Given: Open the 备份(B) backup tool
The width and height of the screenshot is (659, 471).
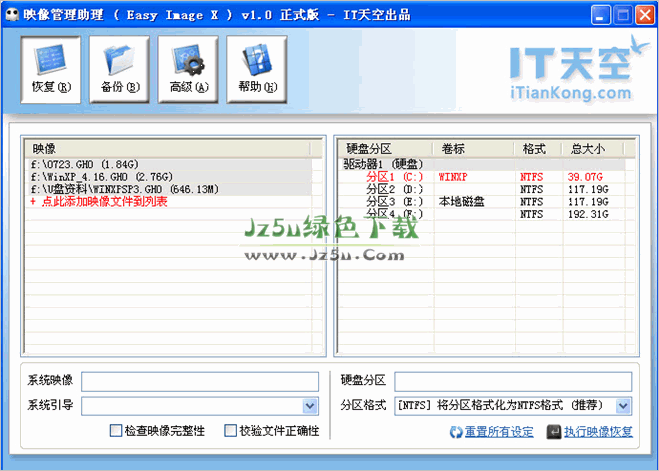Looking at the screenshot, I should point(119,69).
